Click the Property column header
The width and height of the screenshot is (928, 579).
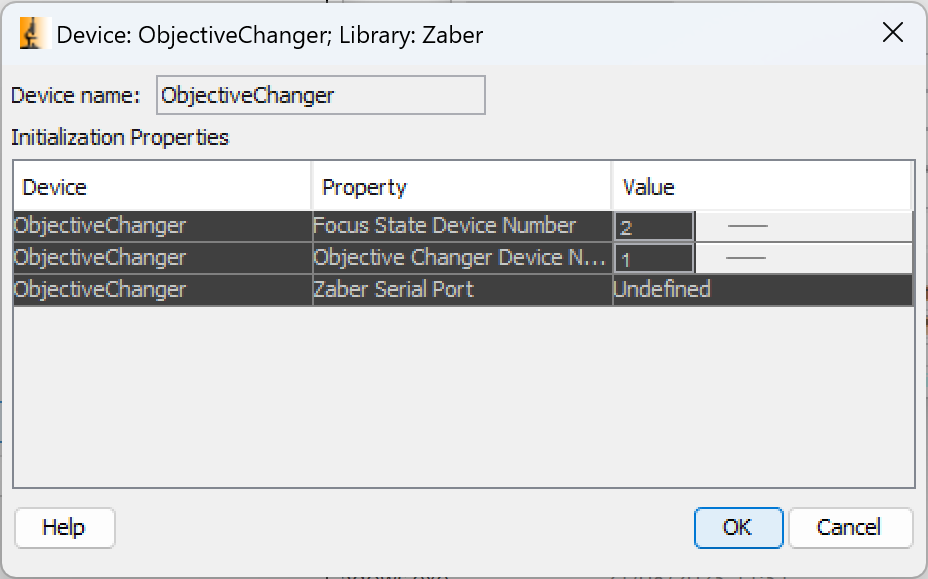tap(462, 187)
